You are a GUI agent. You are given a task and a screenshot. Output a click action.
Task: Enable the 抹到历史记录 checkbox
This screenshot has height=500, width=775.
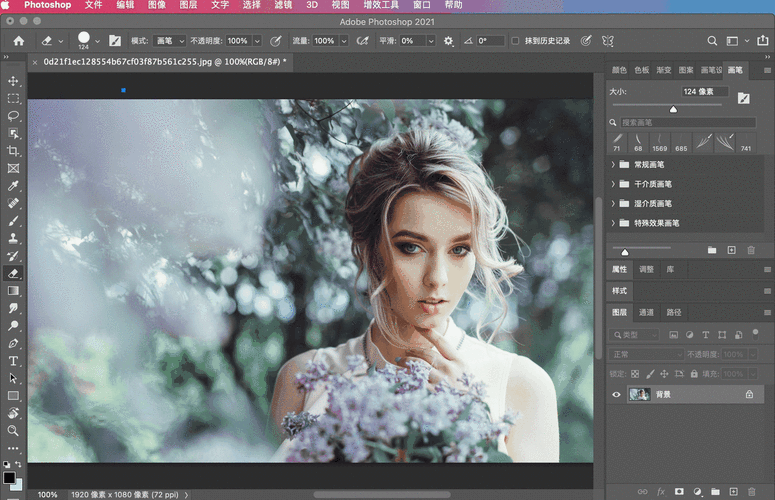coord(515,41)
